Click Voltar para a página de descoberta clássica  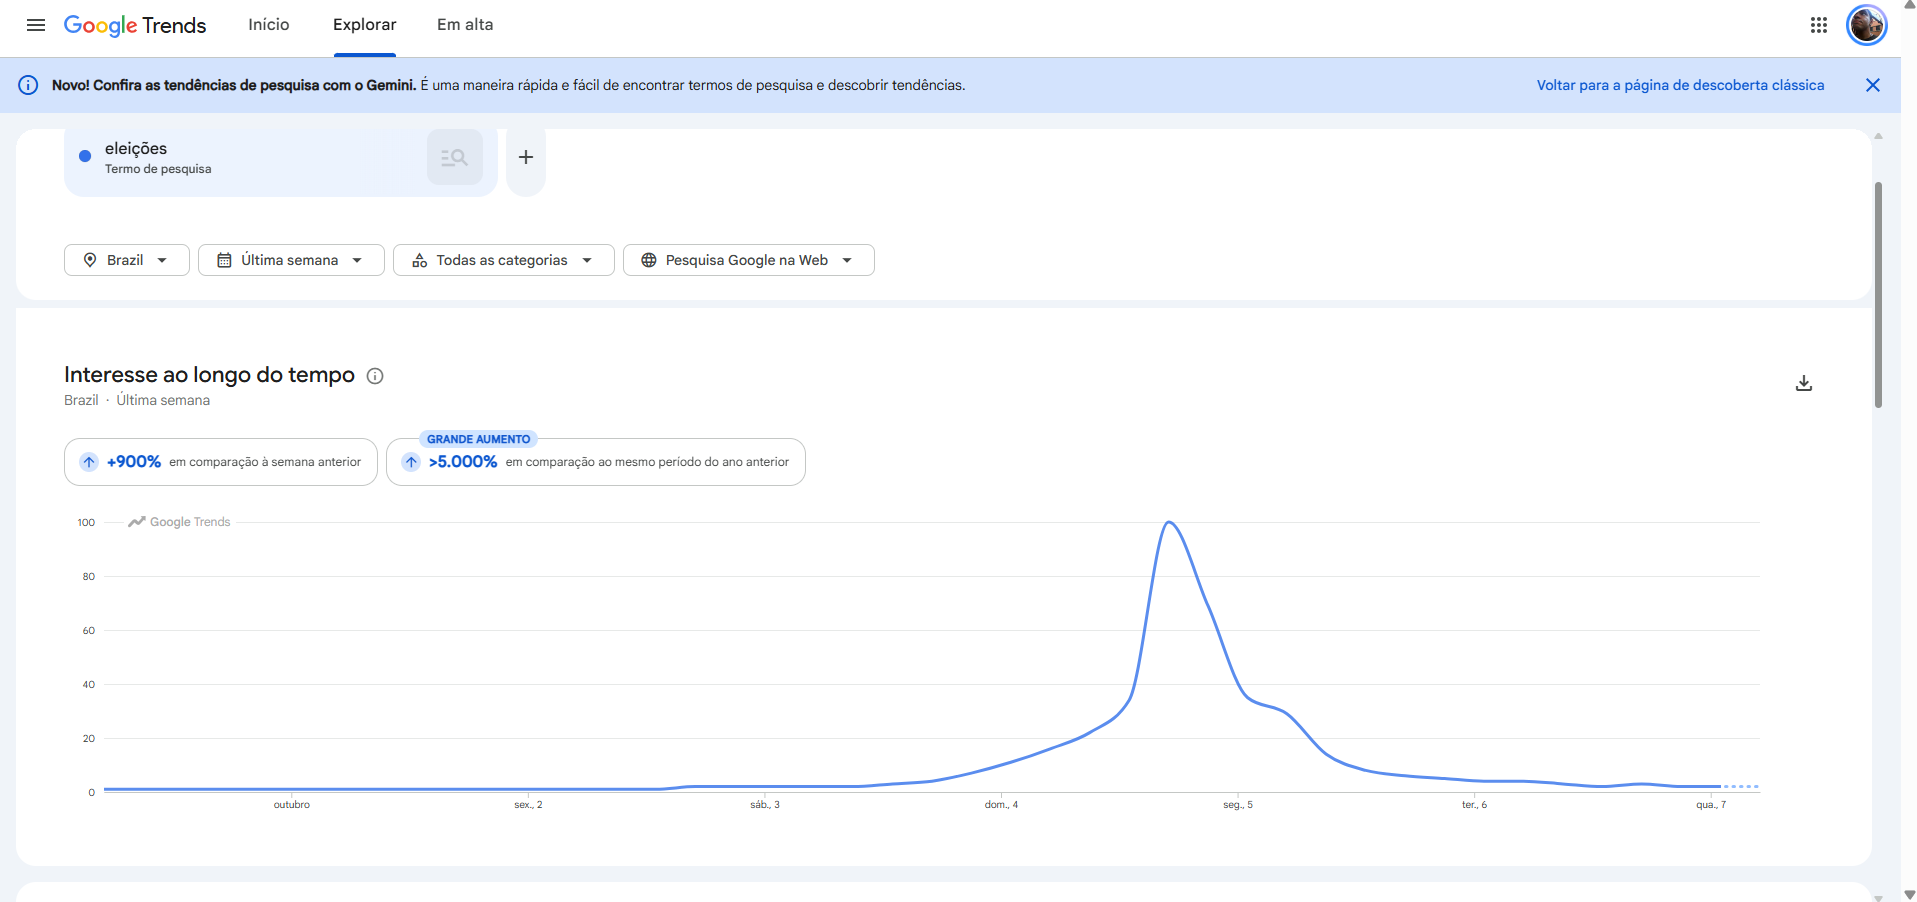coord(1680,85)
